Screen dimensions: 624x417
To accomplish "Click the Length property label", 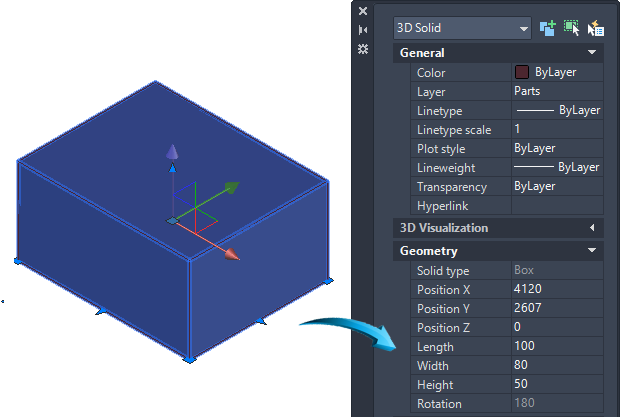I will (435, 347).
